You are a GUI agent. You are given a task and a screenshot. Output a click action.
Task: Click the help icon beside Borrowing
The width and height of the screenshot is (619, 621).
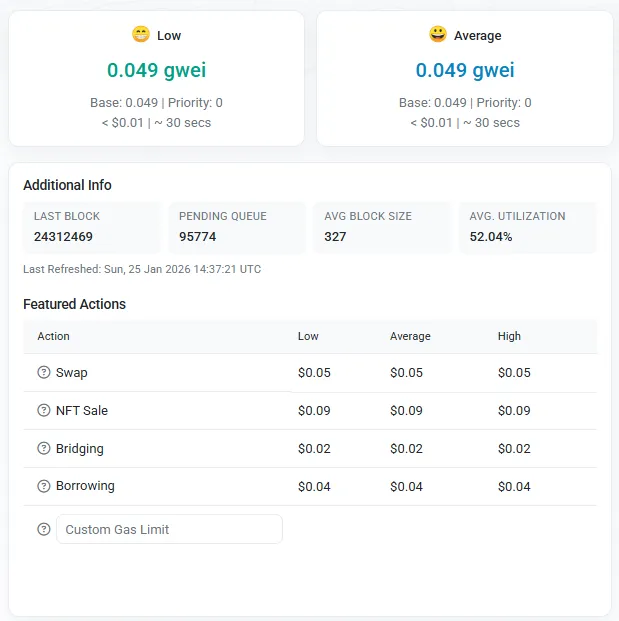[x=44, y=486]
